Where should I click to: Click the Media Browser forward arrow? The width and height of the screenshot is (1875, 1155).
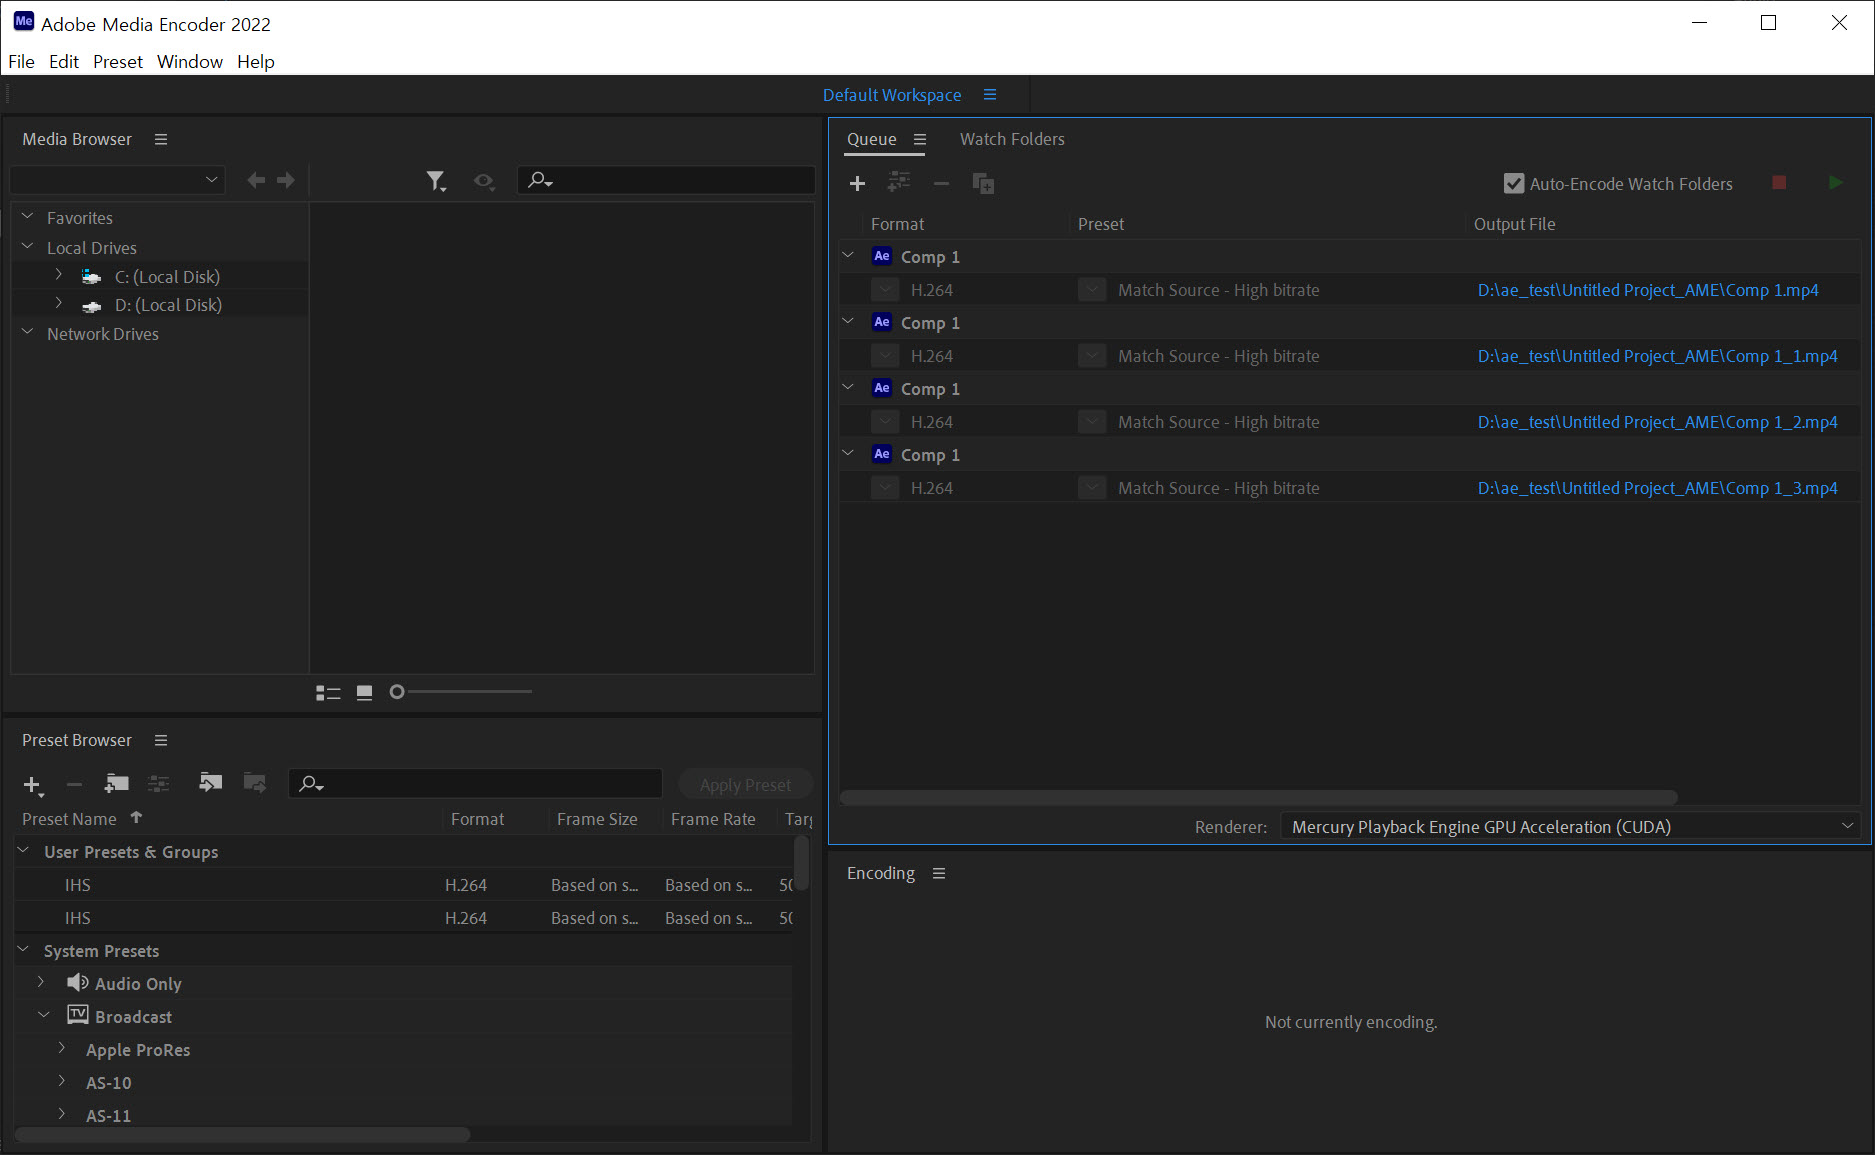(x=286, y=180)
